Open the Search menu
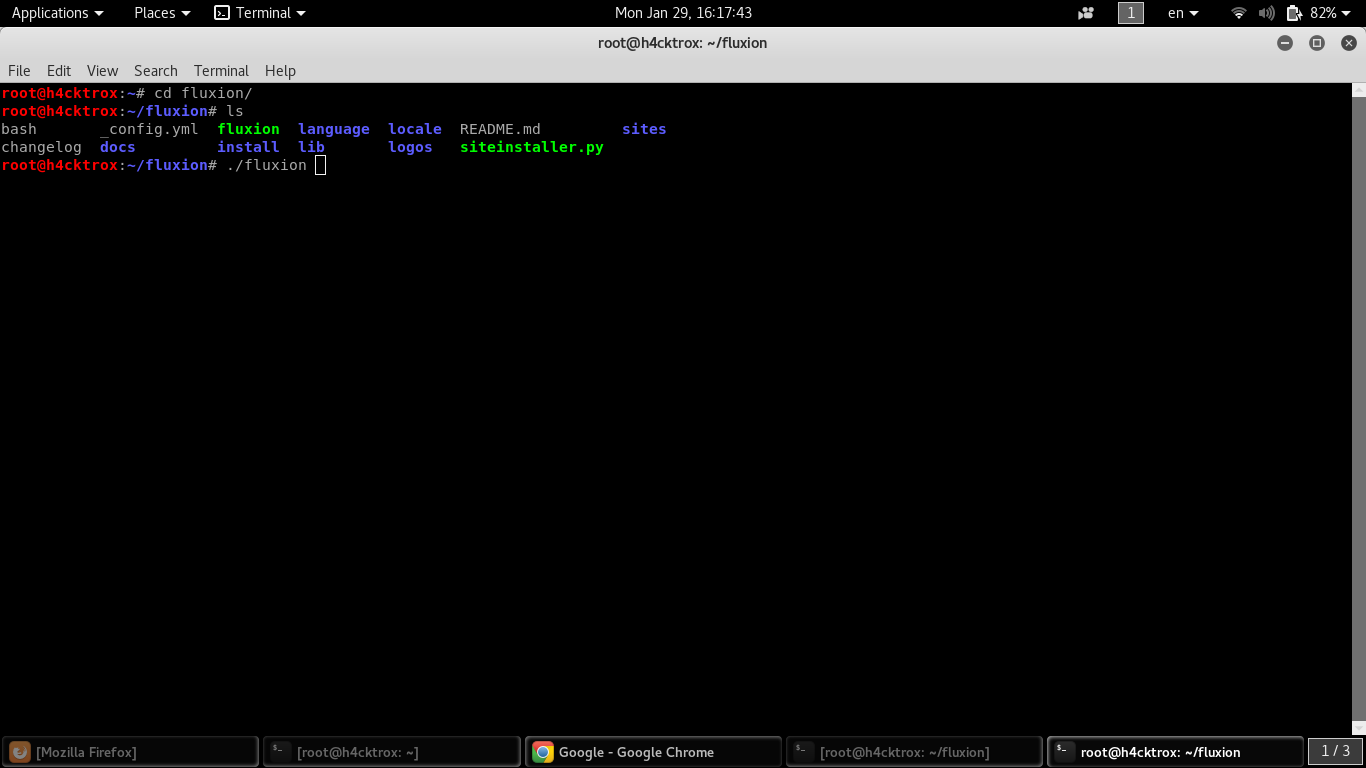 [155, 70]
